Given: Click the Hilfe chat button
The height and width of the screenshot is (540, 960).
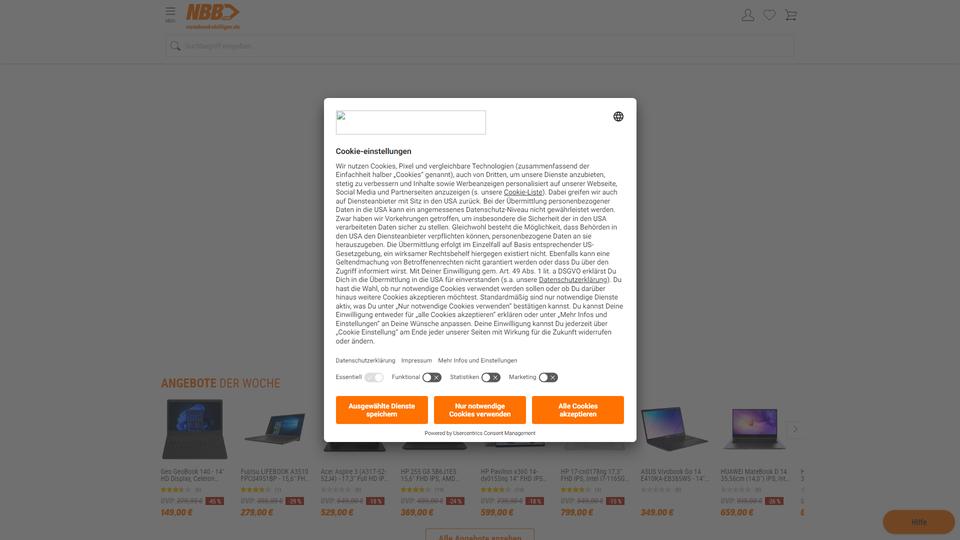Looking at the screenshot, I should tap(918, 522).
